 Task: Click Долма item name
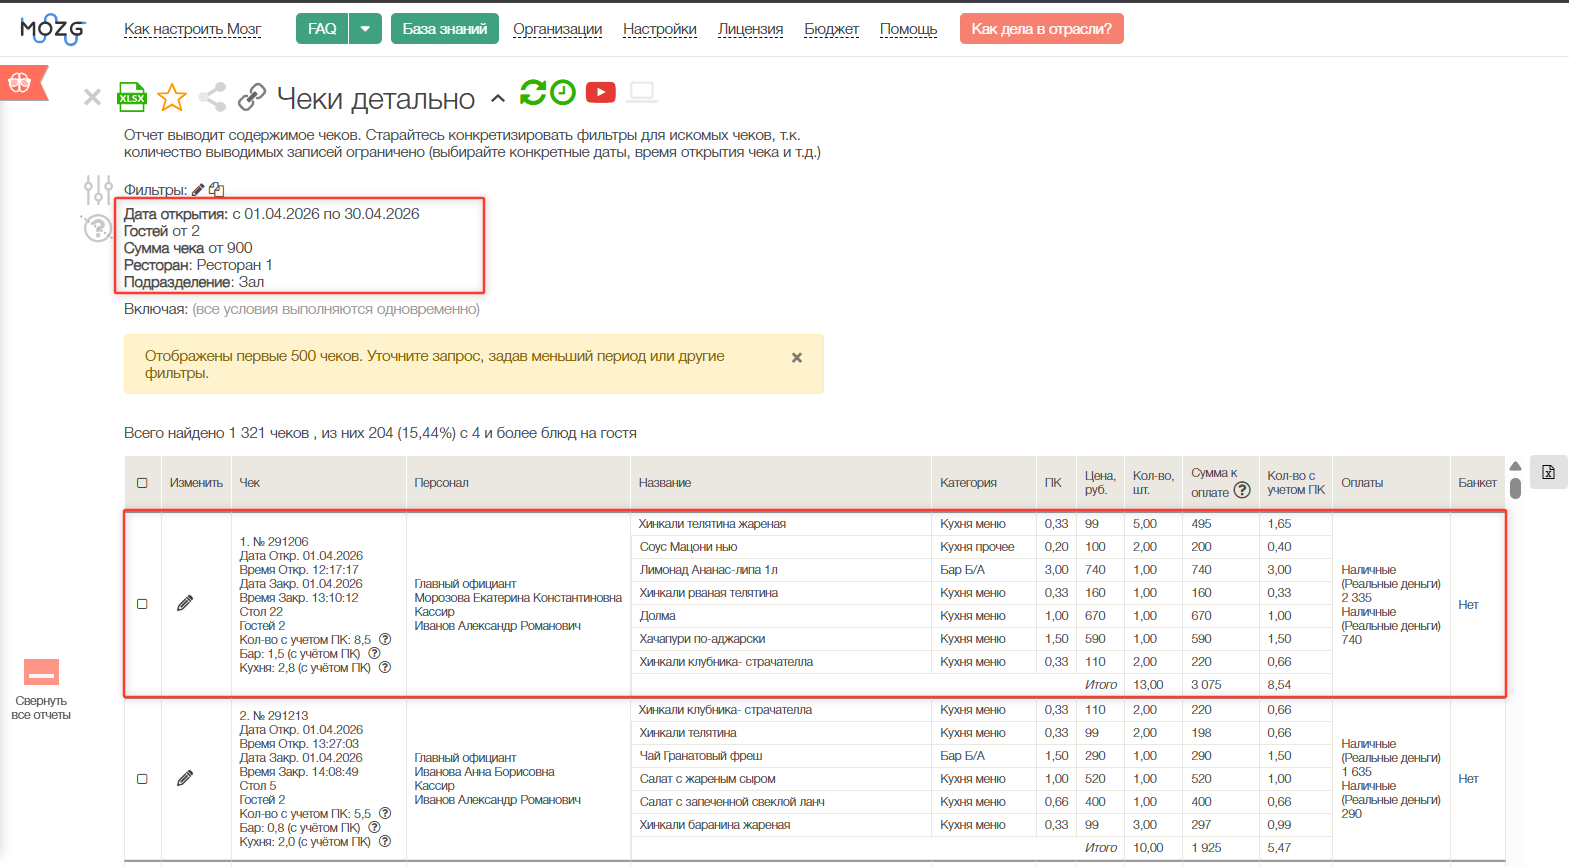(657, 616)
